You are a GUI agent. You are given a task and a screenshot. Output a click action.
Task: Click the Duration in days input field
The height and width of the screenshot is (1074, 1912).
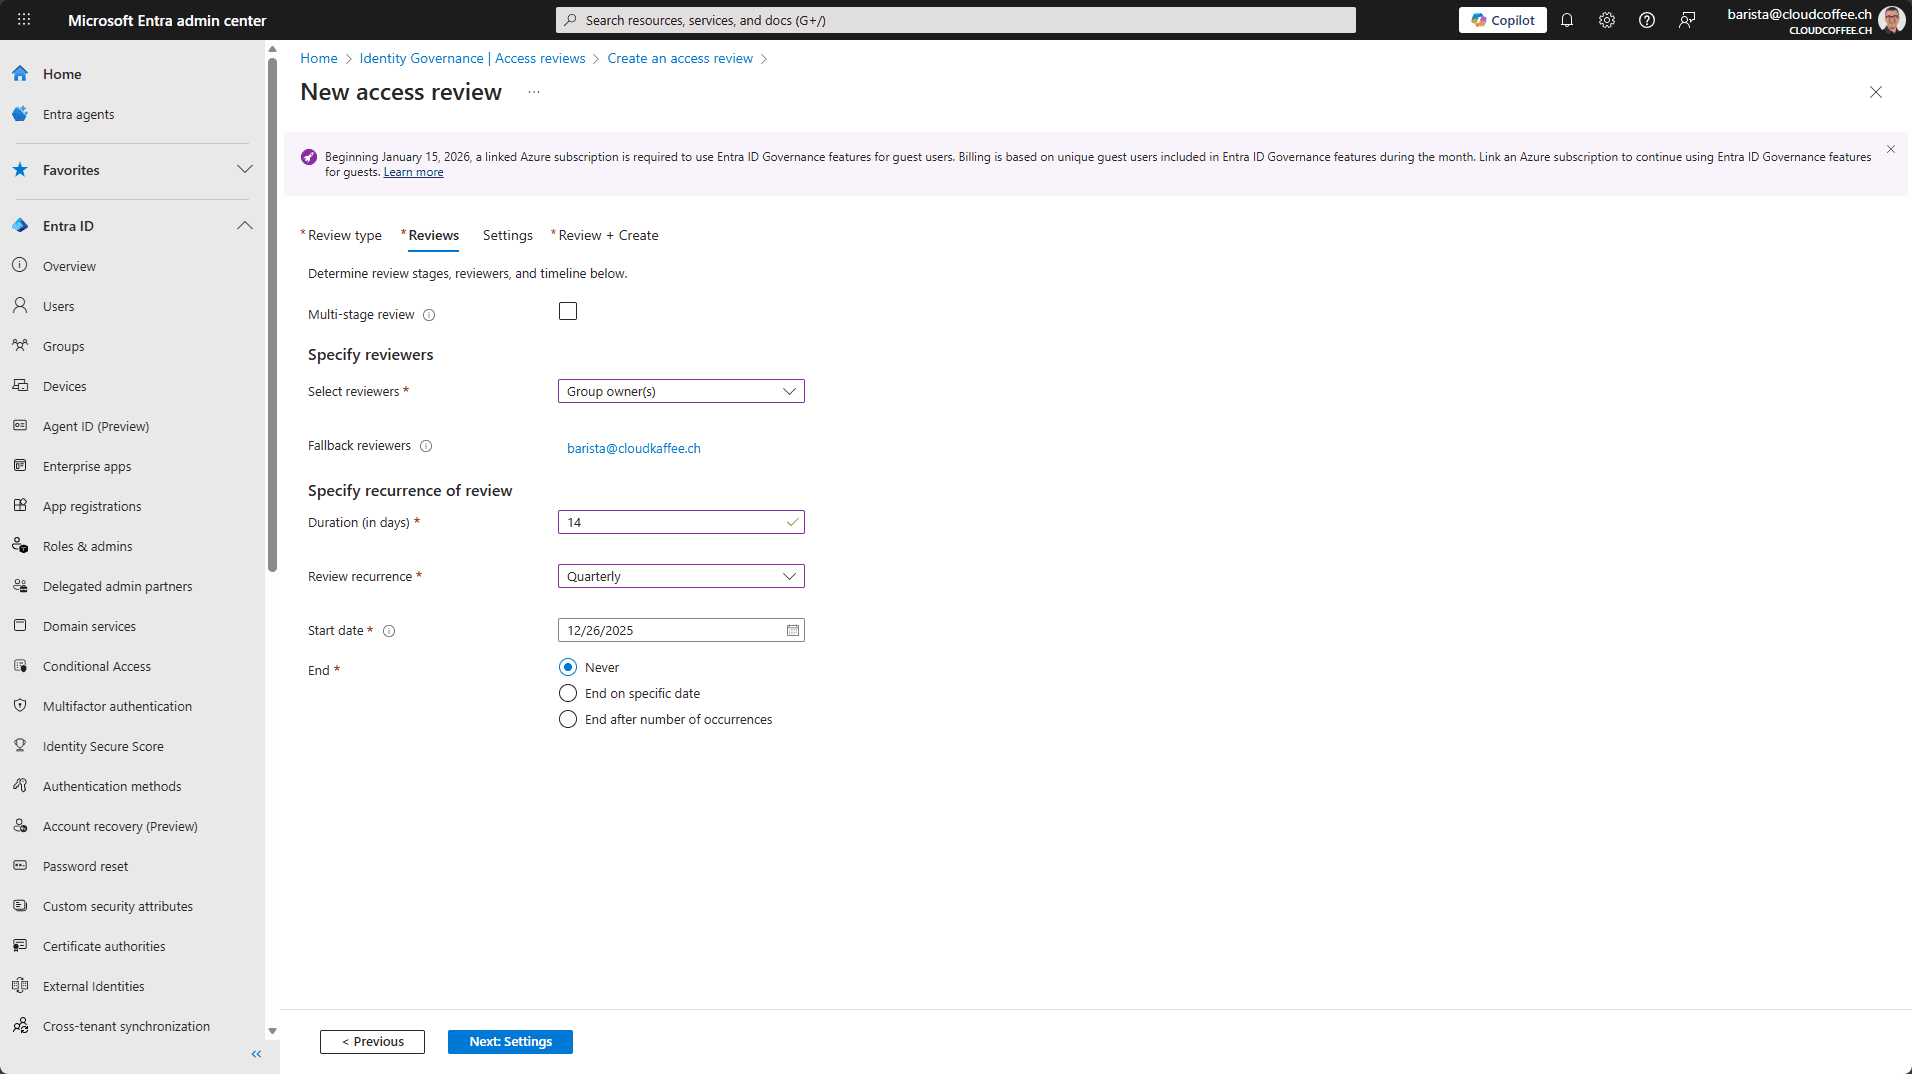click(x=672, y=523)
